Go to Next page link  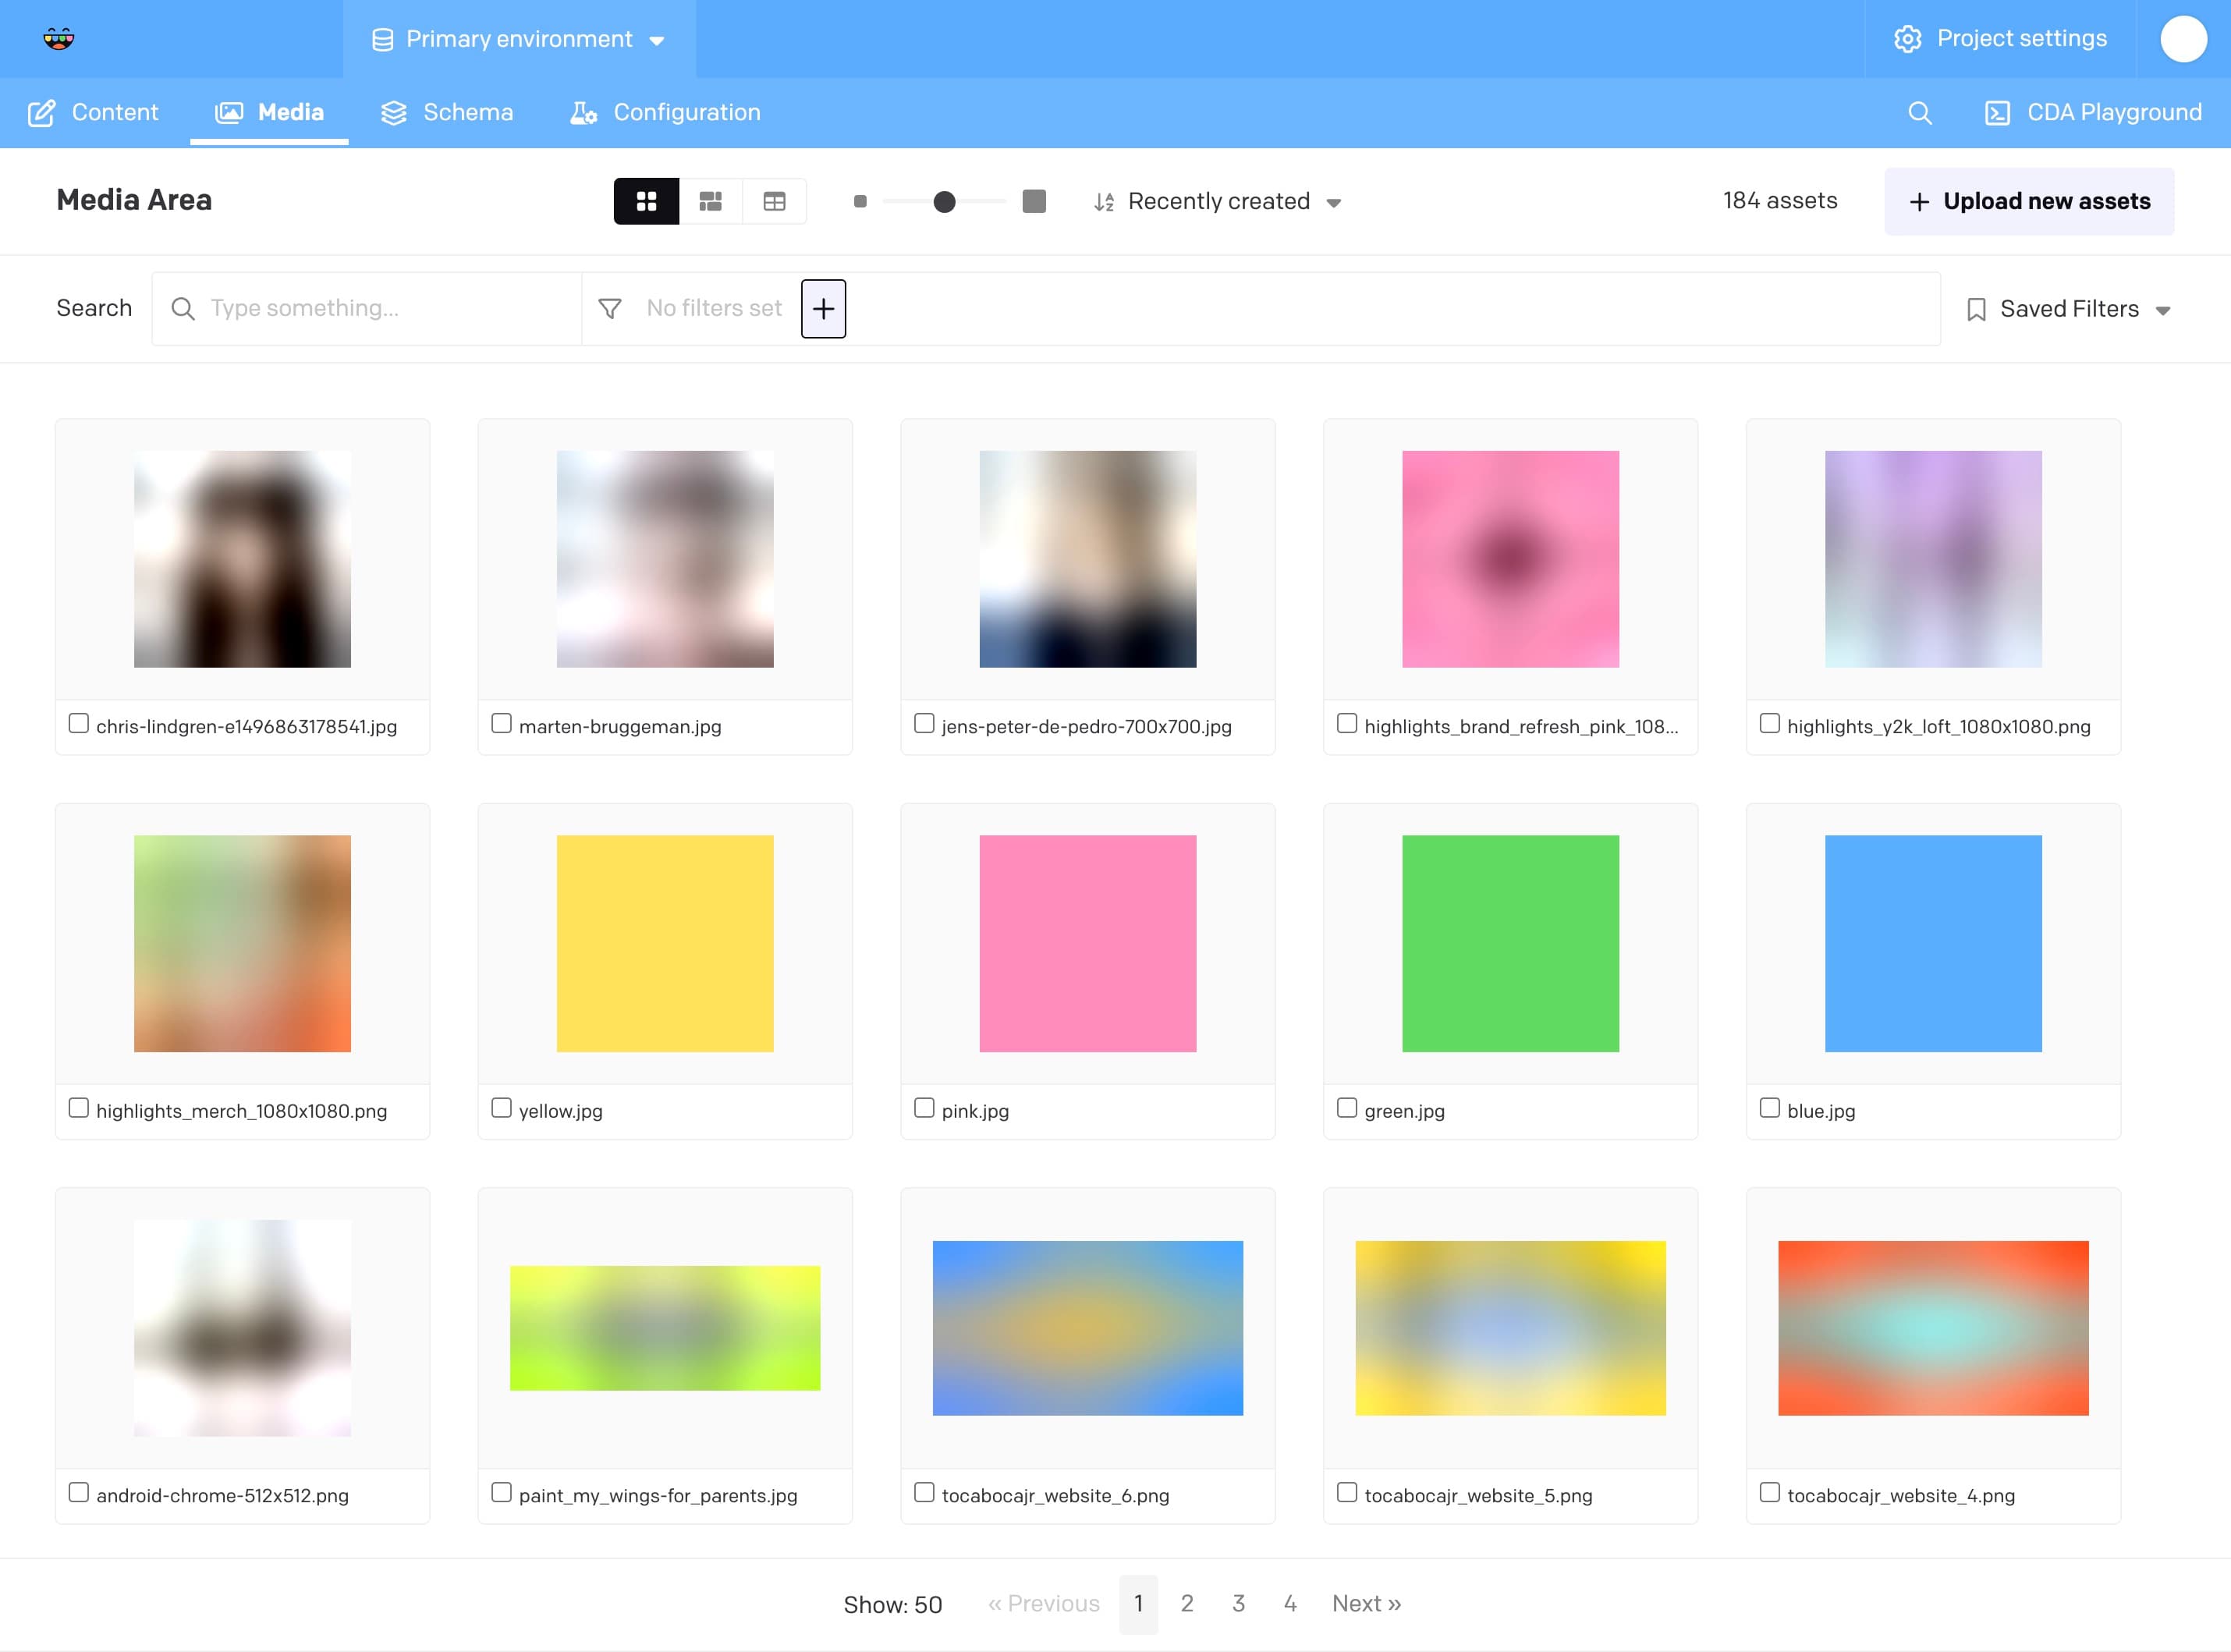(x=1366, y=1604)
